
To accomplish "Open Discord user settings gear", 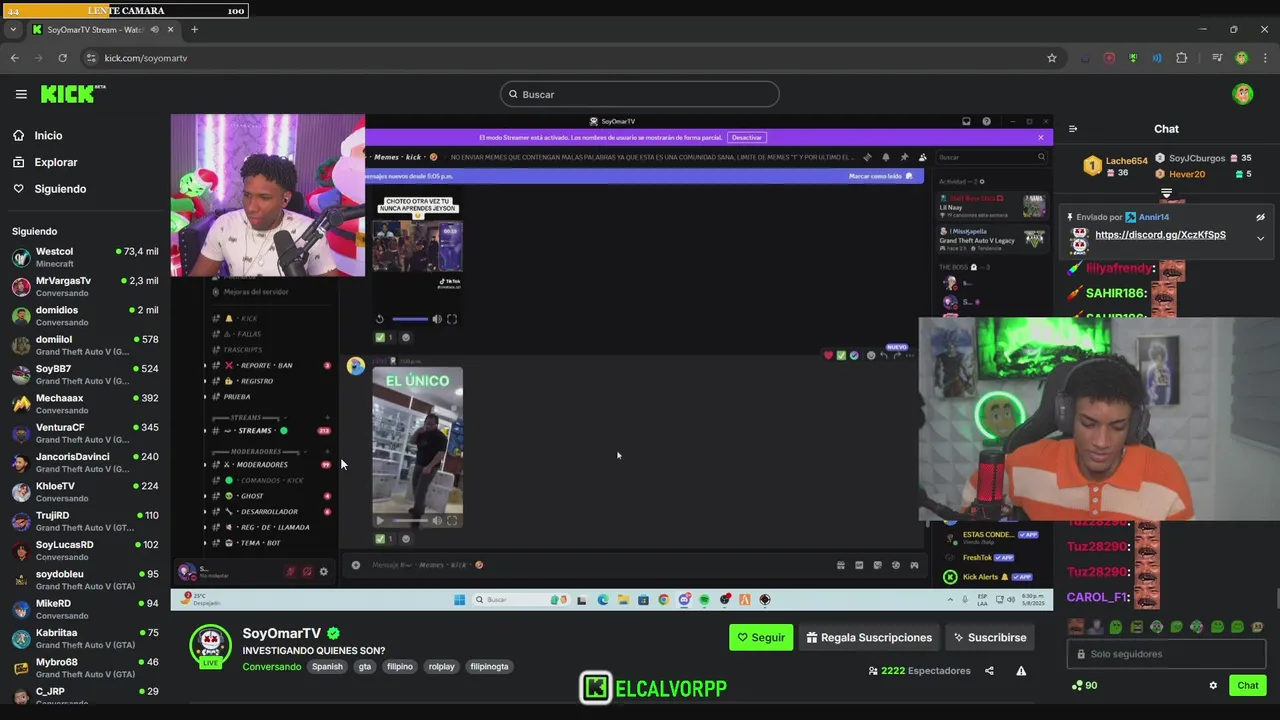I will 323,572.
